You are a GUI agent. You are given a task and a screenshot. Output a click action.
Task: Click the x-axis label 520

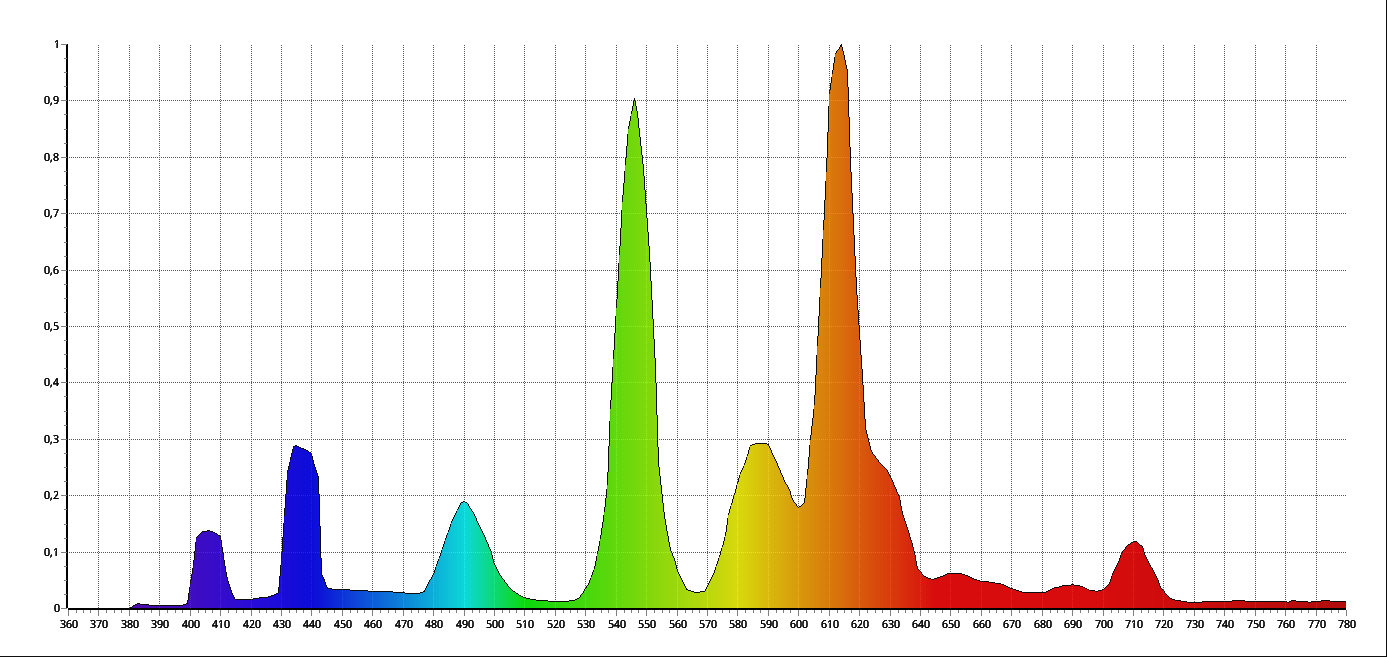coord(556,625)
